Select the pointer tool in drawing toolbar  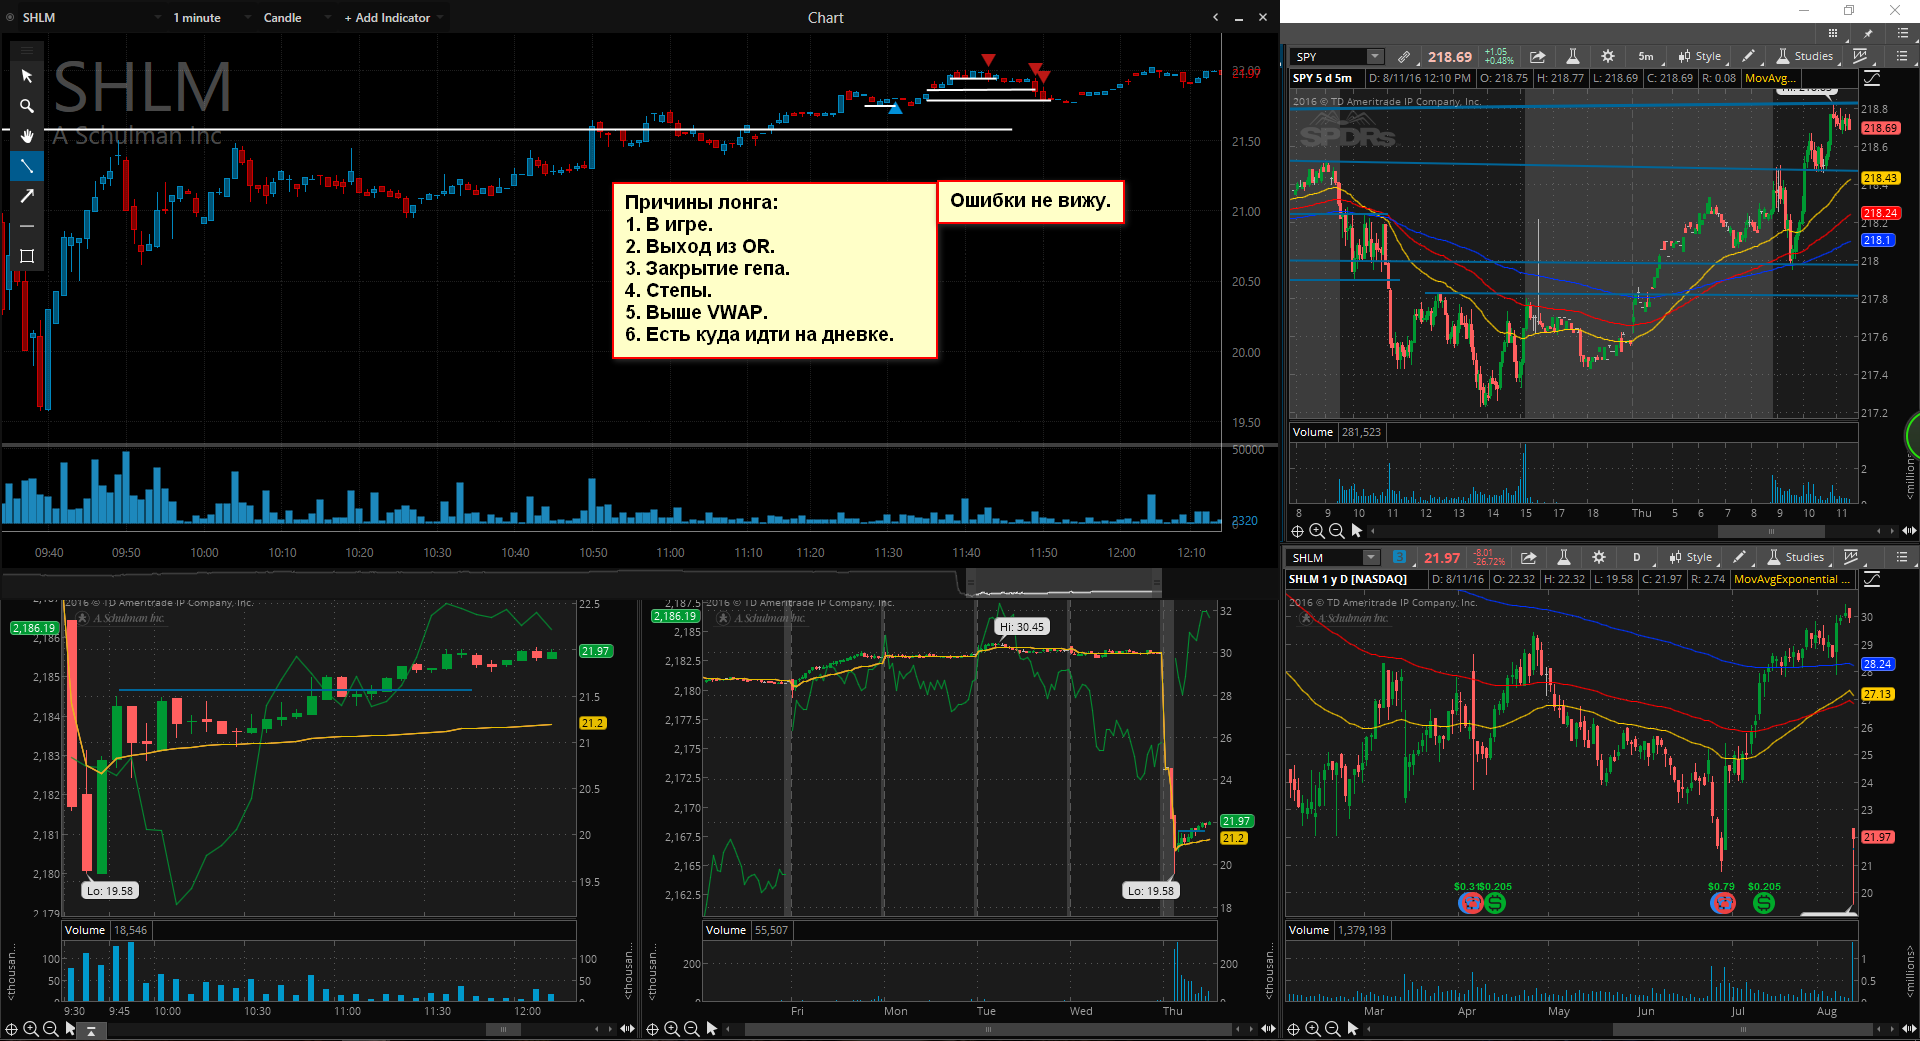(x=27, y=76)
